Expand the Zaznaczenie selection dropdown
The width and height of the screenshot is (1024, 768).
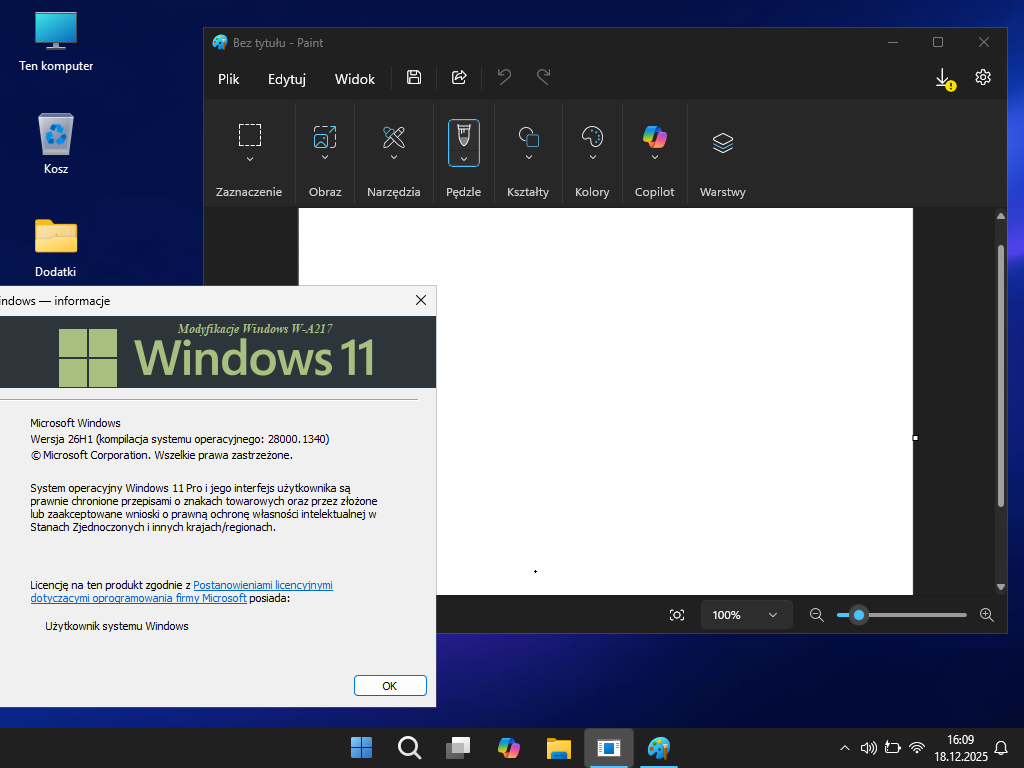tap(250, 159)
